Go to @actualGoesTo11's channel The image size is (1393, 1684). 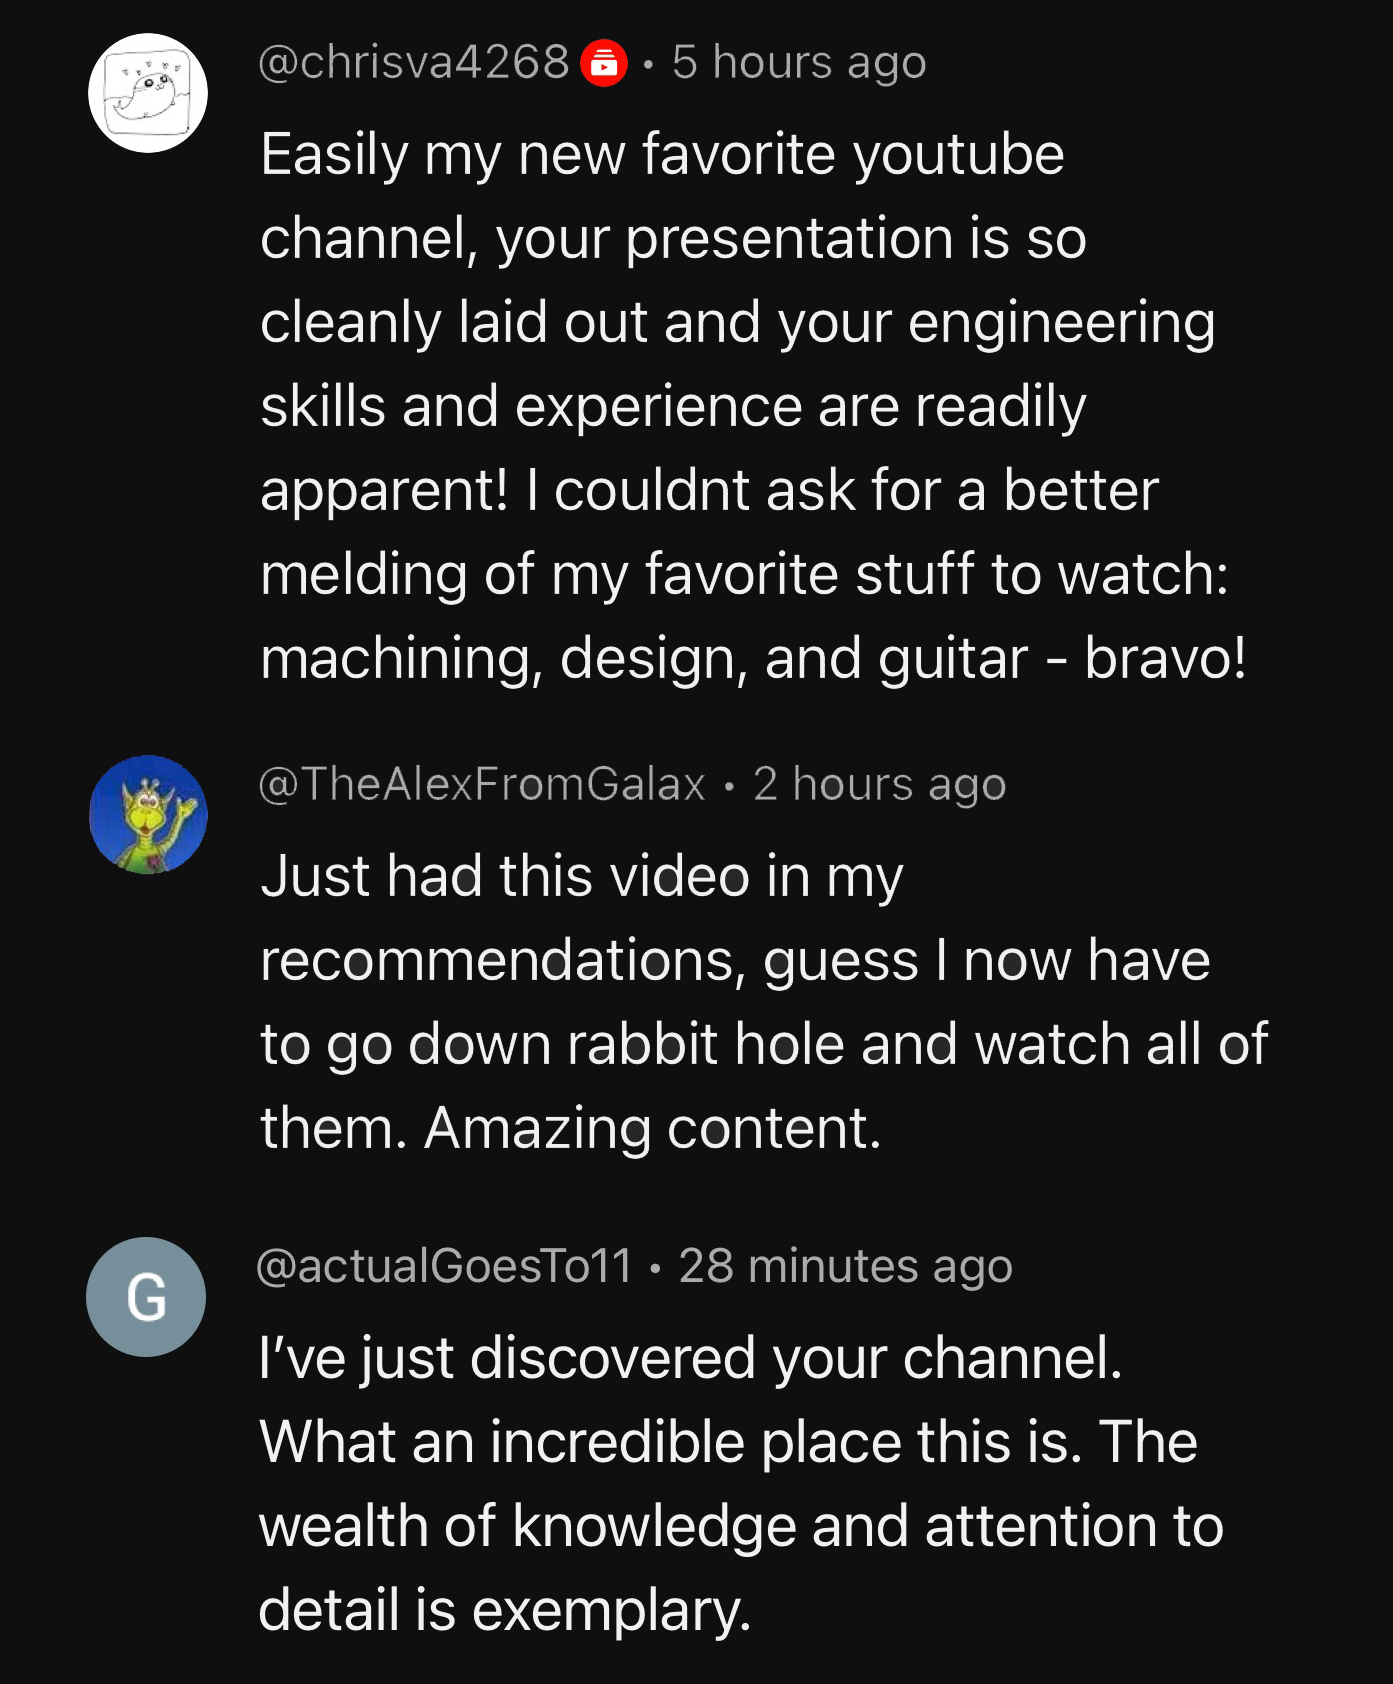445,1266
